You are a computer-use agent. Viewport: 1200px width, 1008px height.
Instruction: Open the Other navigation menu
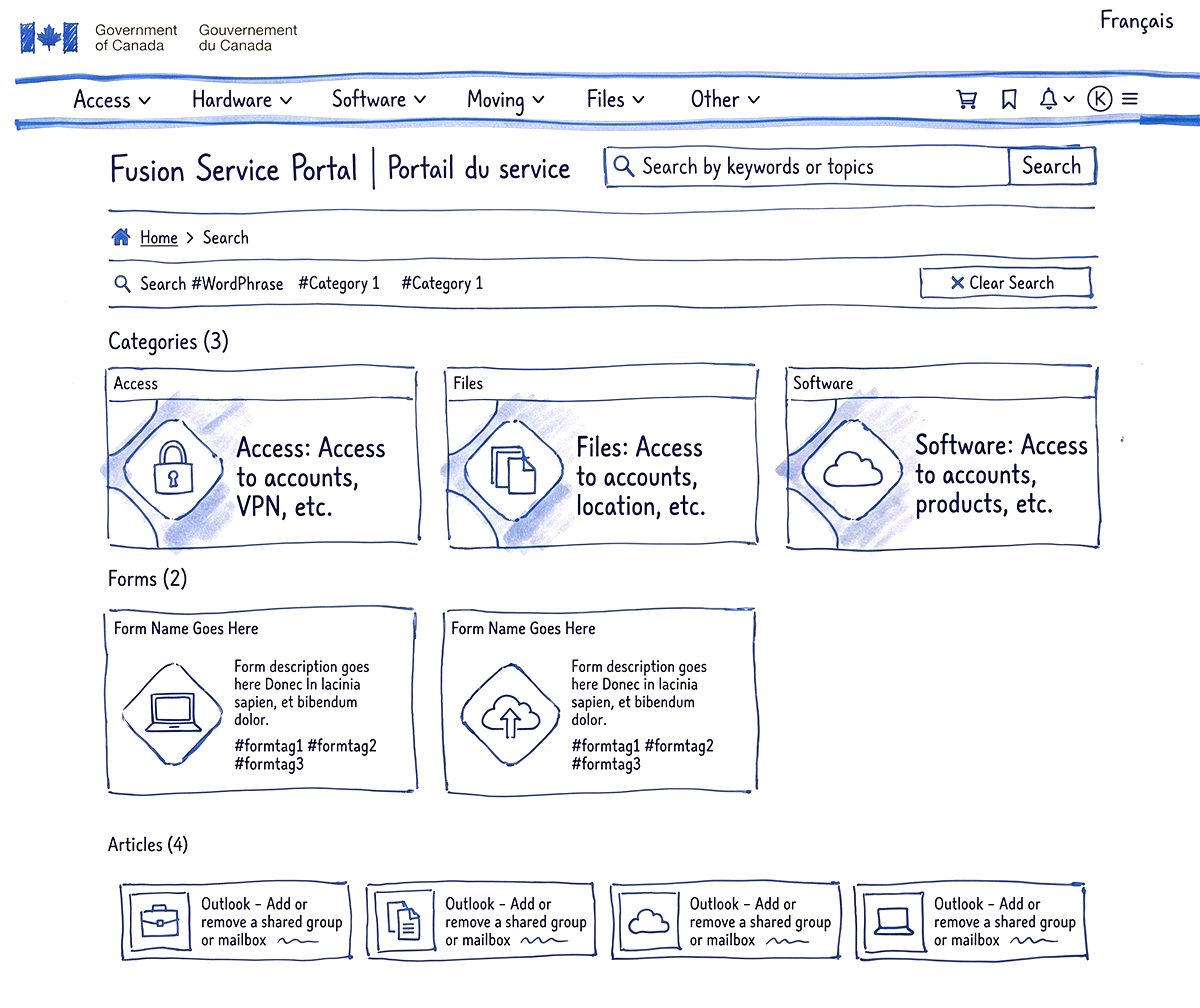tap(725, 100)
